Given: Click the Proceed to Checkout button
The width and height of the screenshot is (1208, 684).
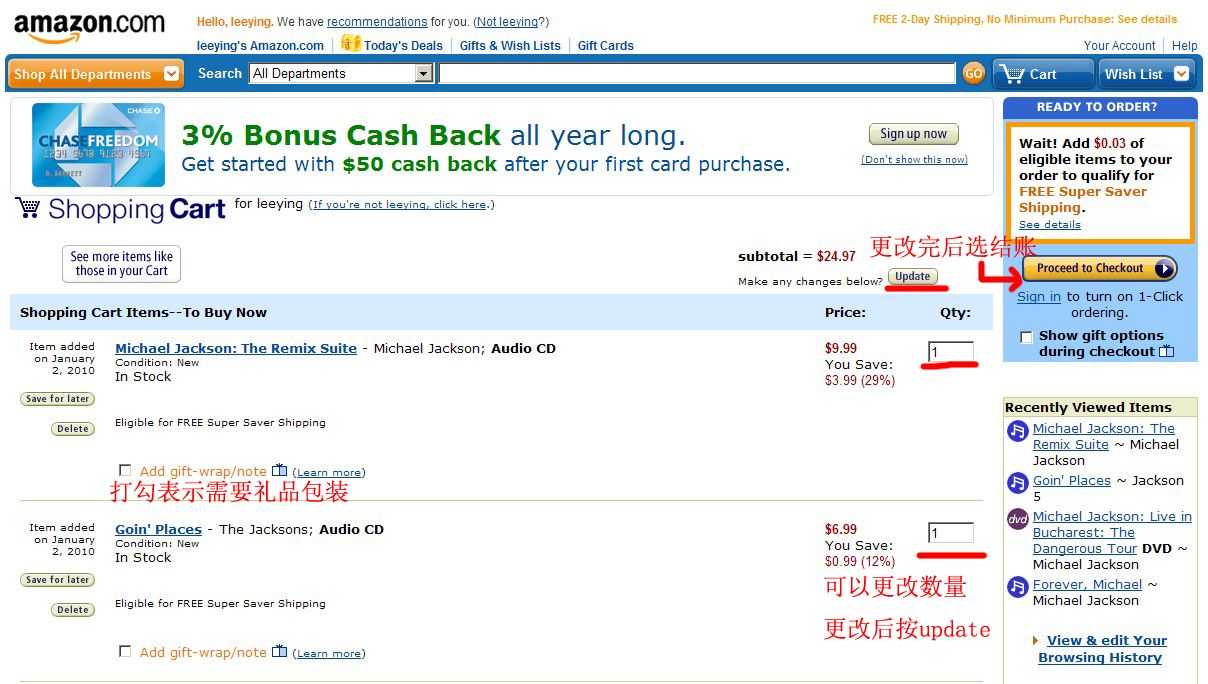Looking at the screenshot, I should point(1100,268).
